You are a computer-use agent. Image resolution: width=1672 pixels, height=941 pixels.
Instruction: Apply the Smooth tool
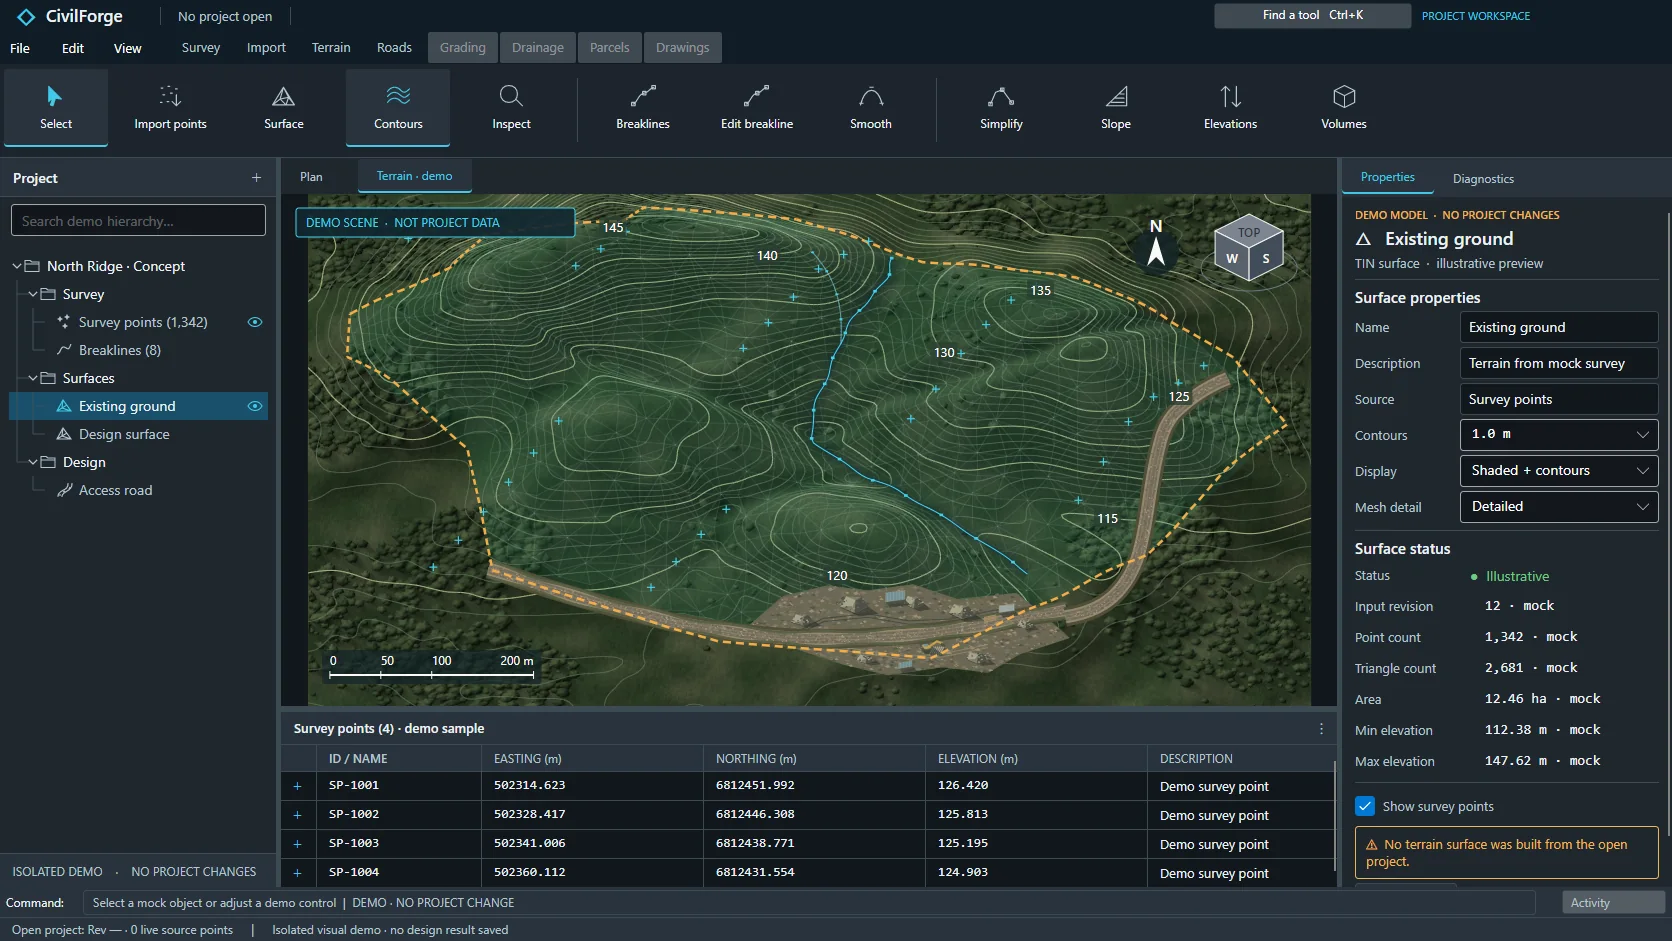871,108
